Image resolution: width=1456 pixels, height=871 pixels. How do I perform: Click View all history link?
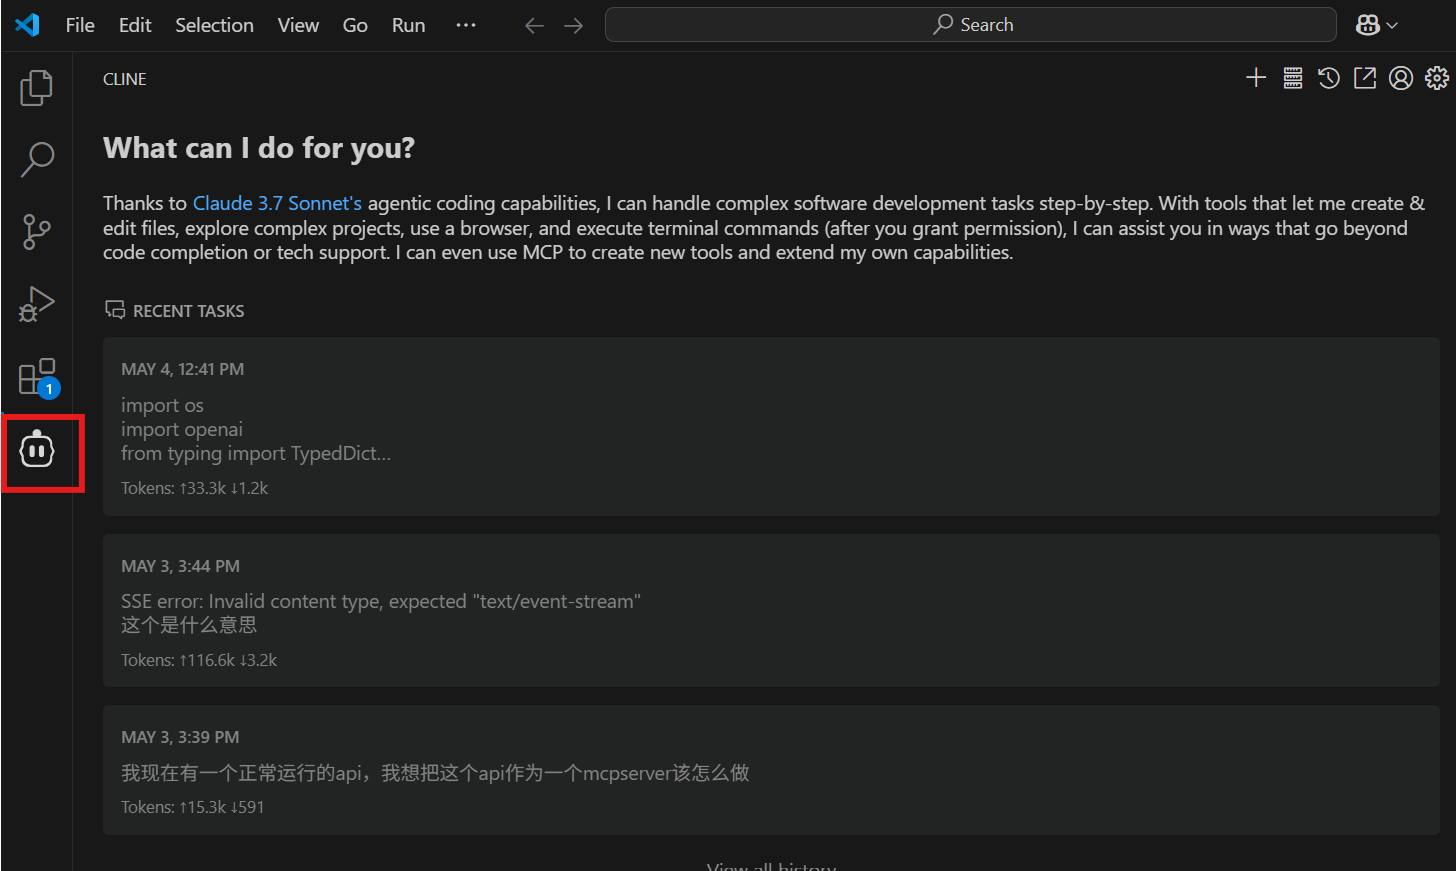pyautogui.click(x=771, y=864)
